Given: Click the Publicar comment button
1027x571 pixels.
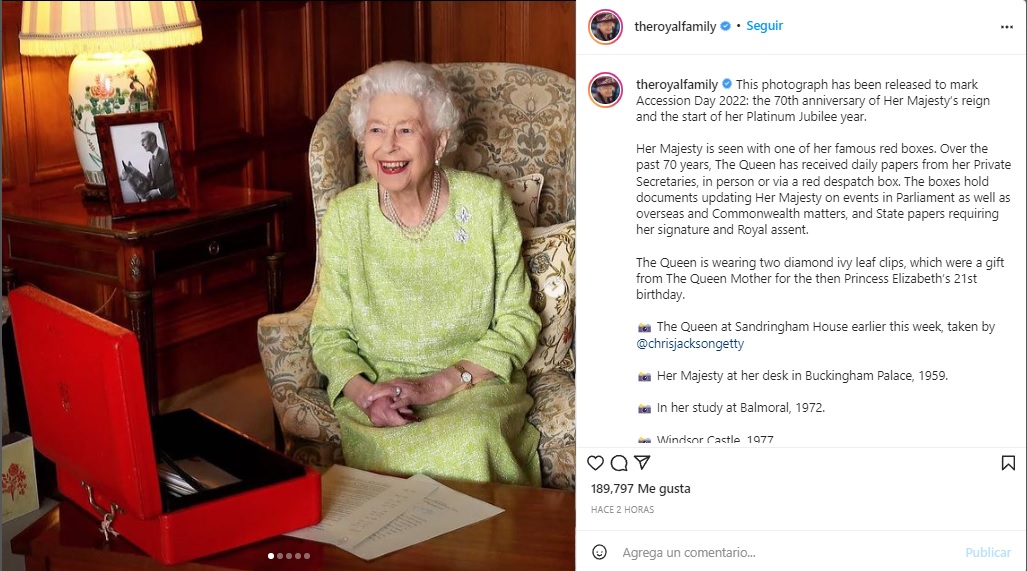Looking at the screenshot, I should tap(988, 553).
